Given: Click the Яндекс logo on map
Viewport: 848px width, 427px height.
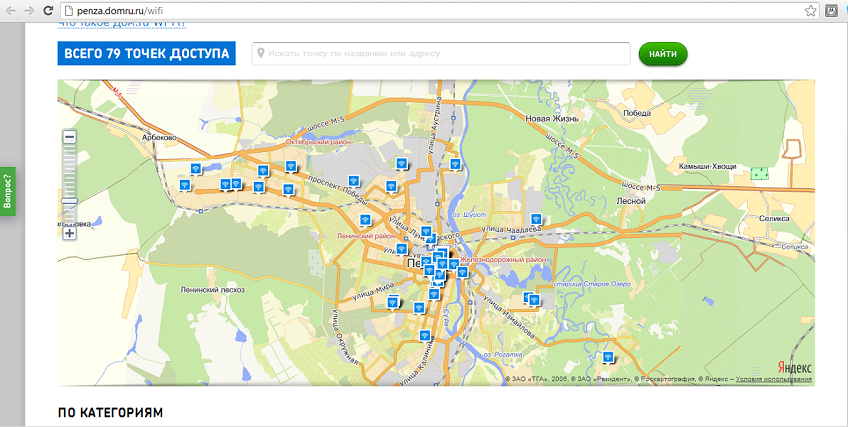Looking at the screenshot, I should [795, 367].
